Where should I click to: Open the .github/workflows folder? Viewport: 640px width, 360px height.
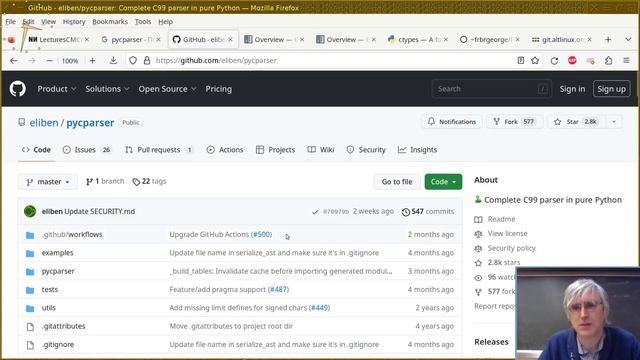tap(72, 234)
